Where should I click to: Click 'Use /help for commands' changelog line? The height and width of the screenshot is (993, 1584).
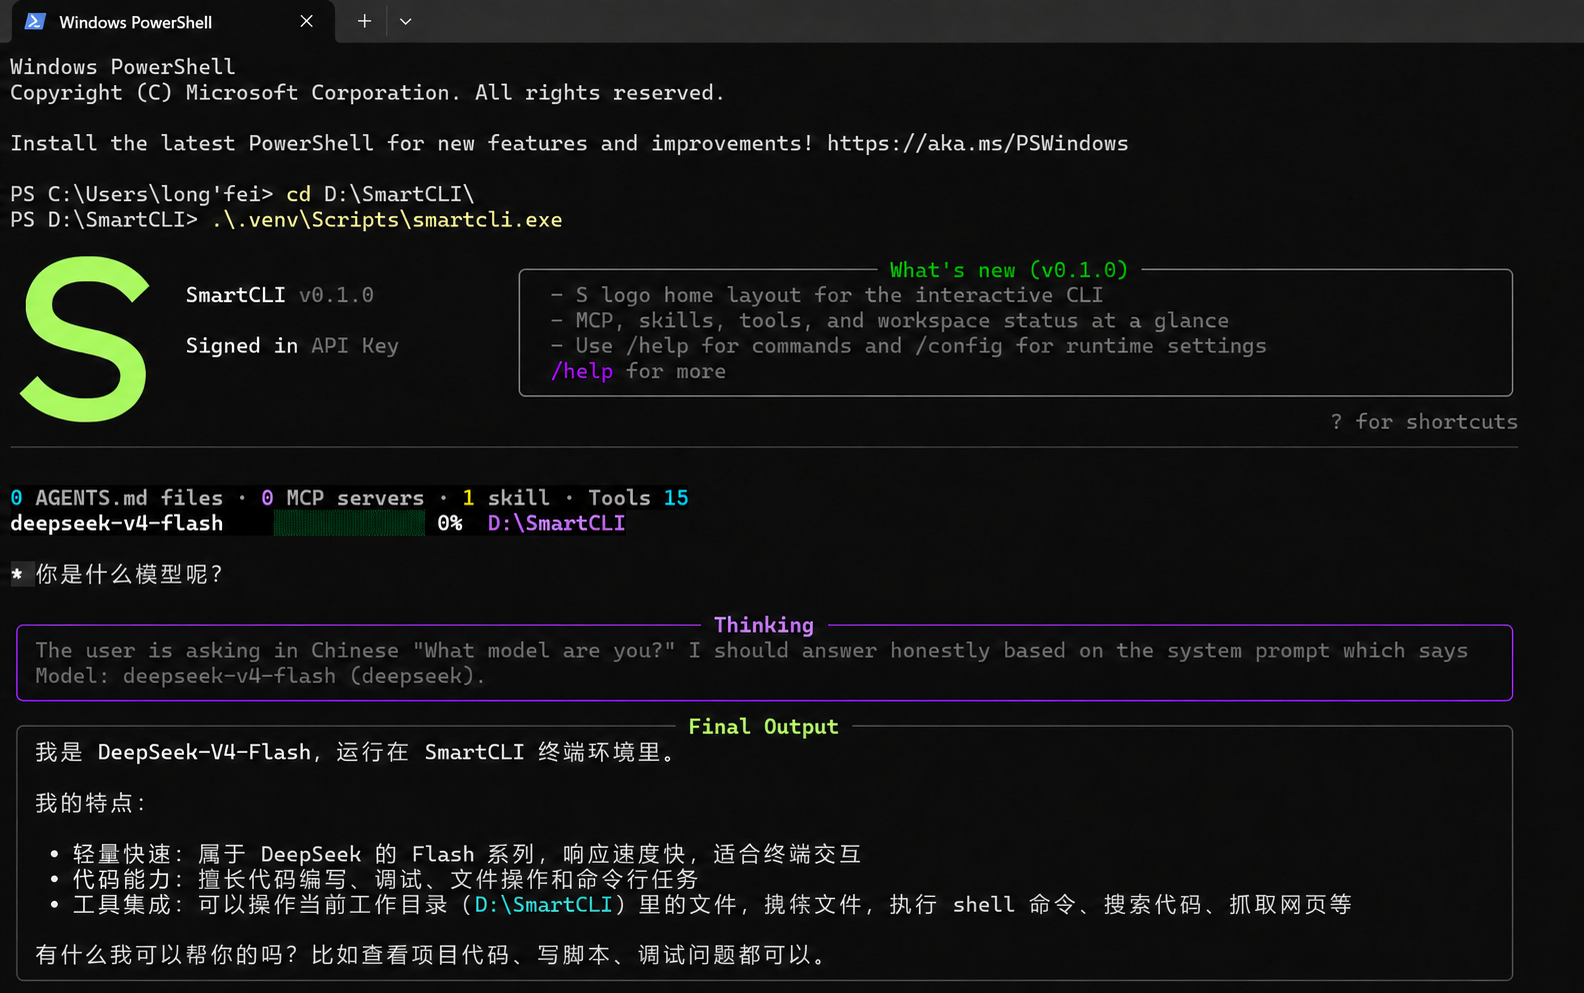pos(908,346)
